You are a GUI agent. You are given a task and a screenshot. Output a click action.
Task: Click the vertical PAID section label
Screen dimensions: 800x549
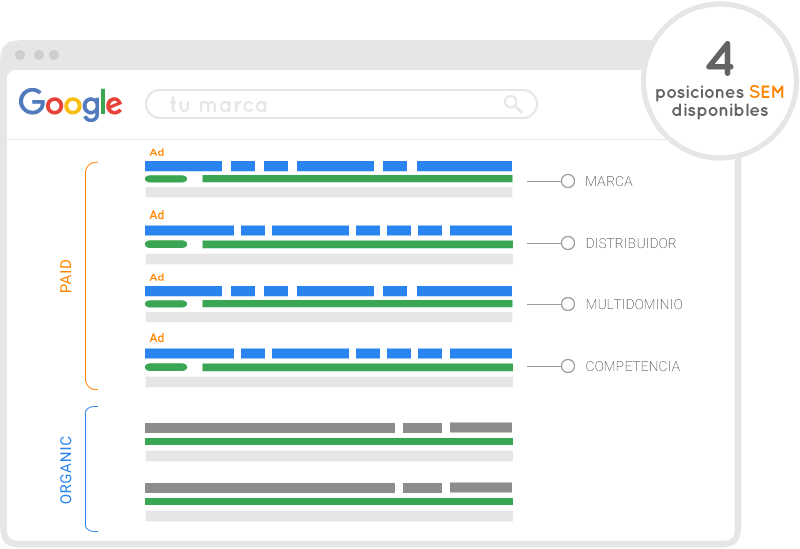pyautogui.click(x=66, y=276)
